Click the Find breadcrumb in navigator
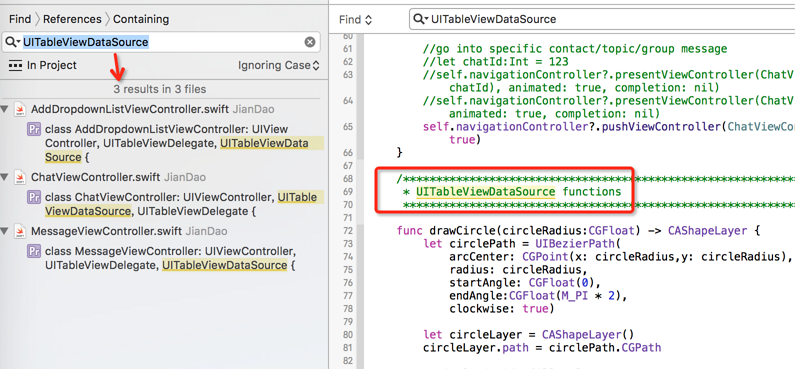The height and width of the screenshot is (369, 795). 20,19
